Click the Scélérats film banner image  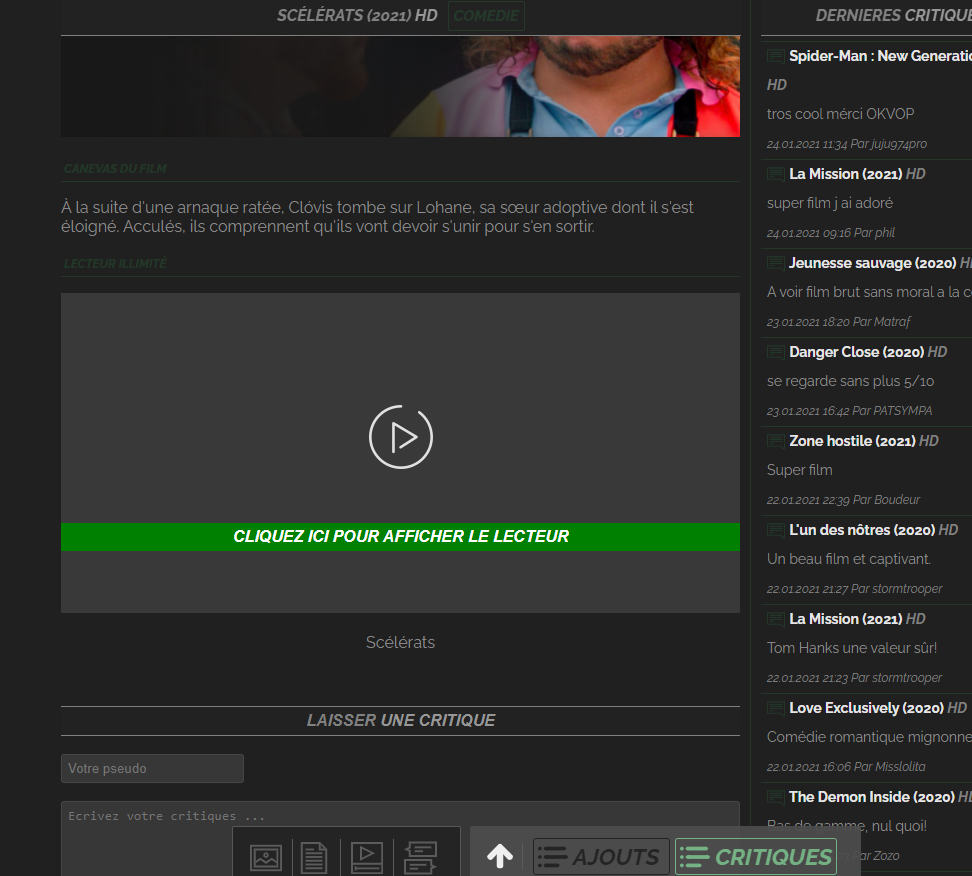pyautogui.click(x=400, y=86)
